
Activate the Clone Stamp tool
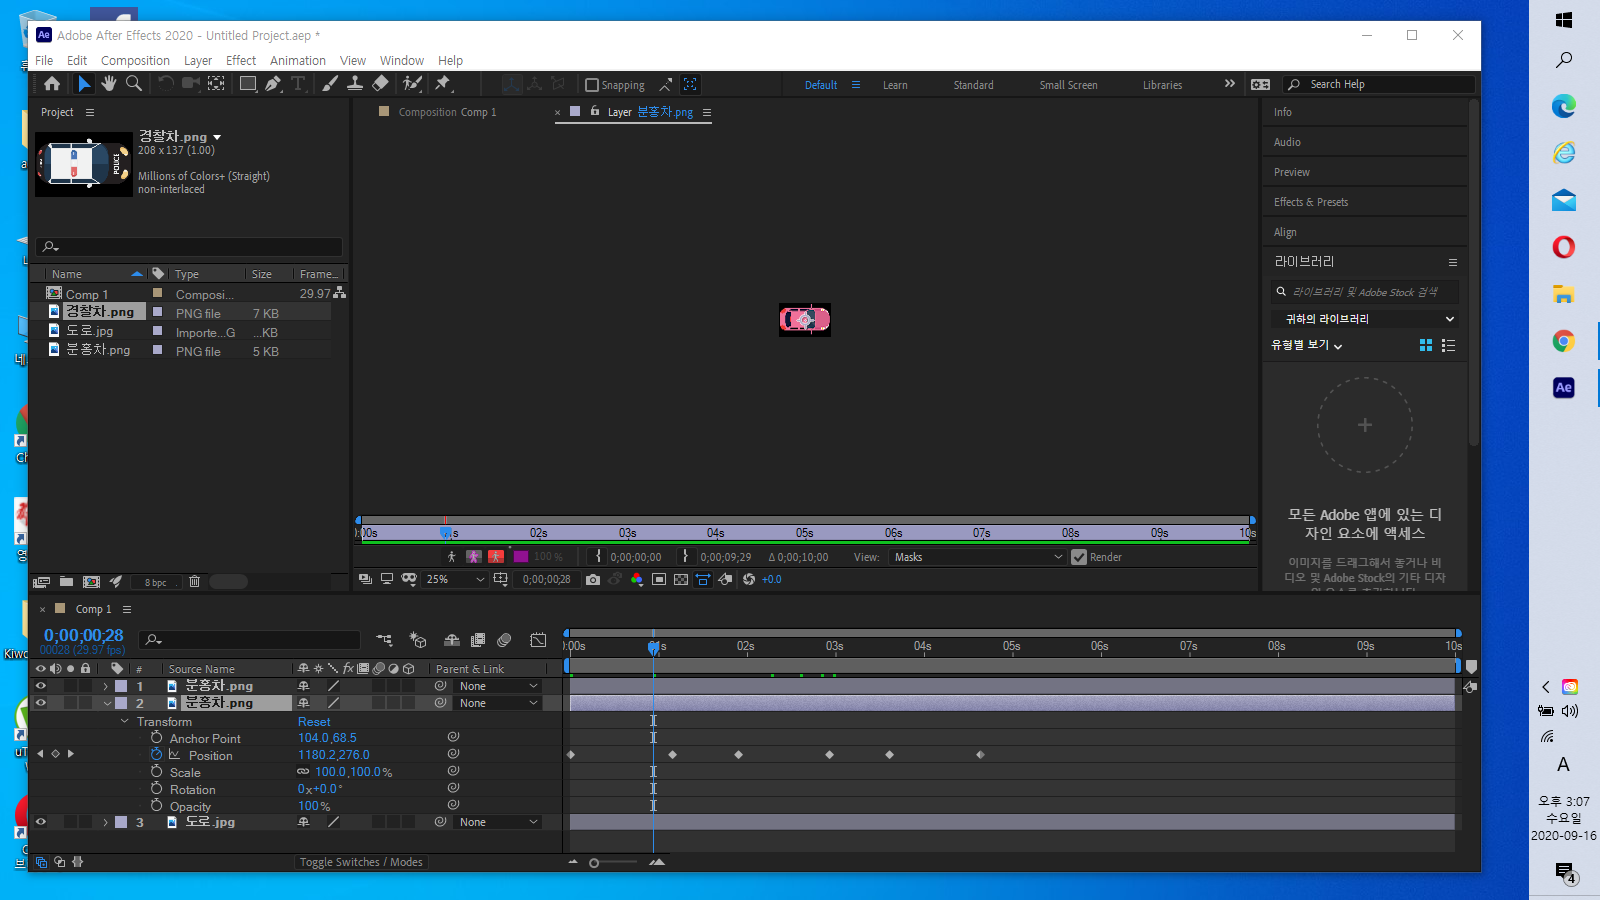(355, 84)
